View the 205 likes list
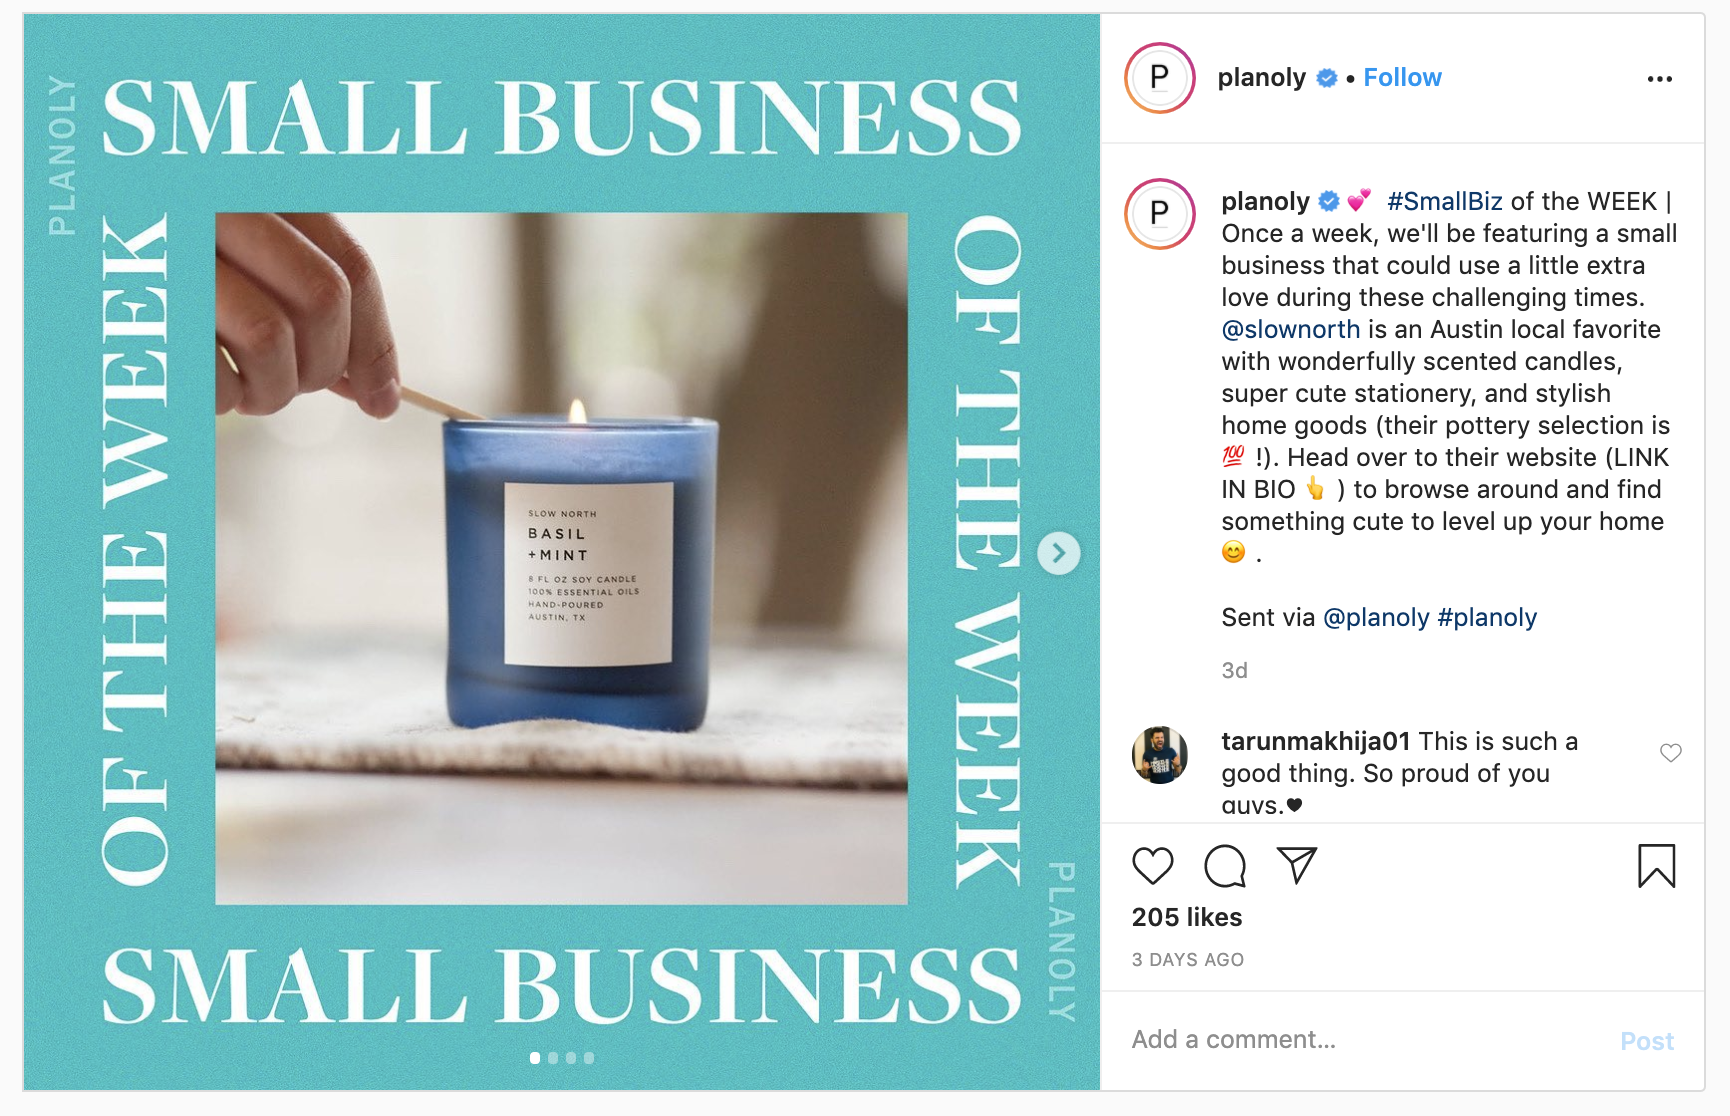The height and width of the screenshot is (1116, 1730). tap(1187, 917)
